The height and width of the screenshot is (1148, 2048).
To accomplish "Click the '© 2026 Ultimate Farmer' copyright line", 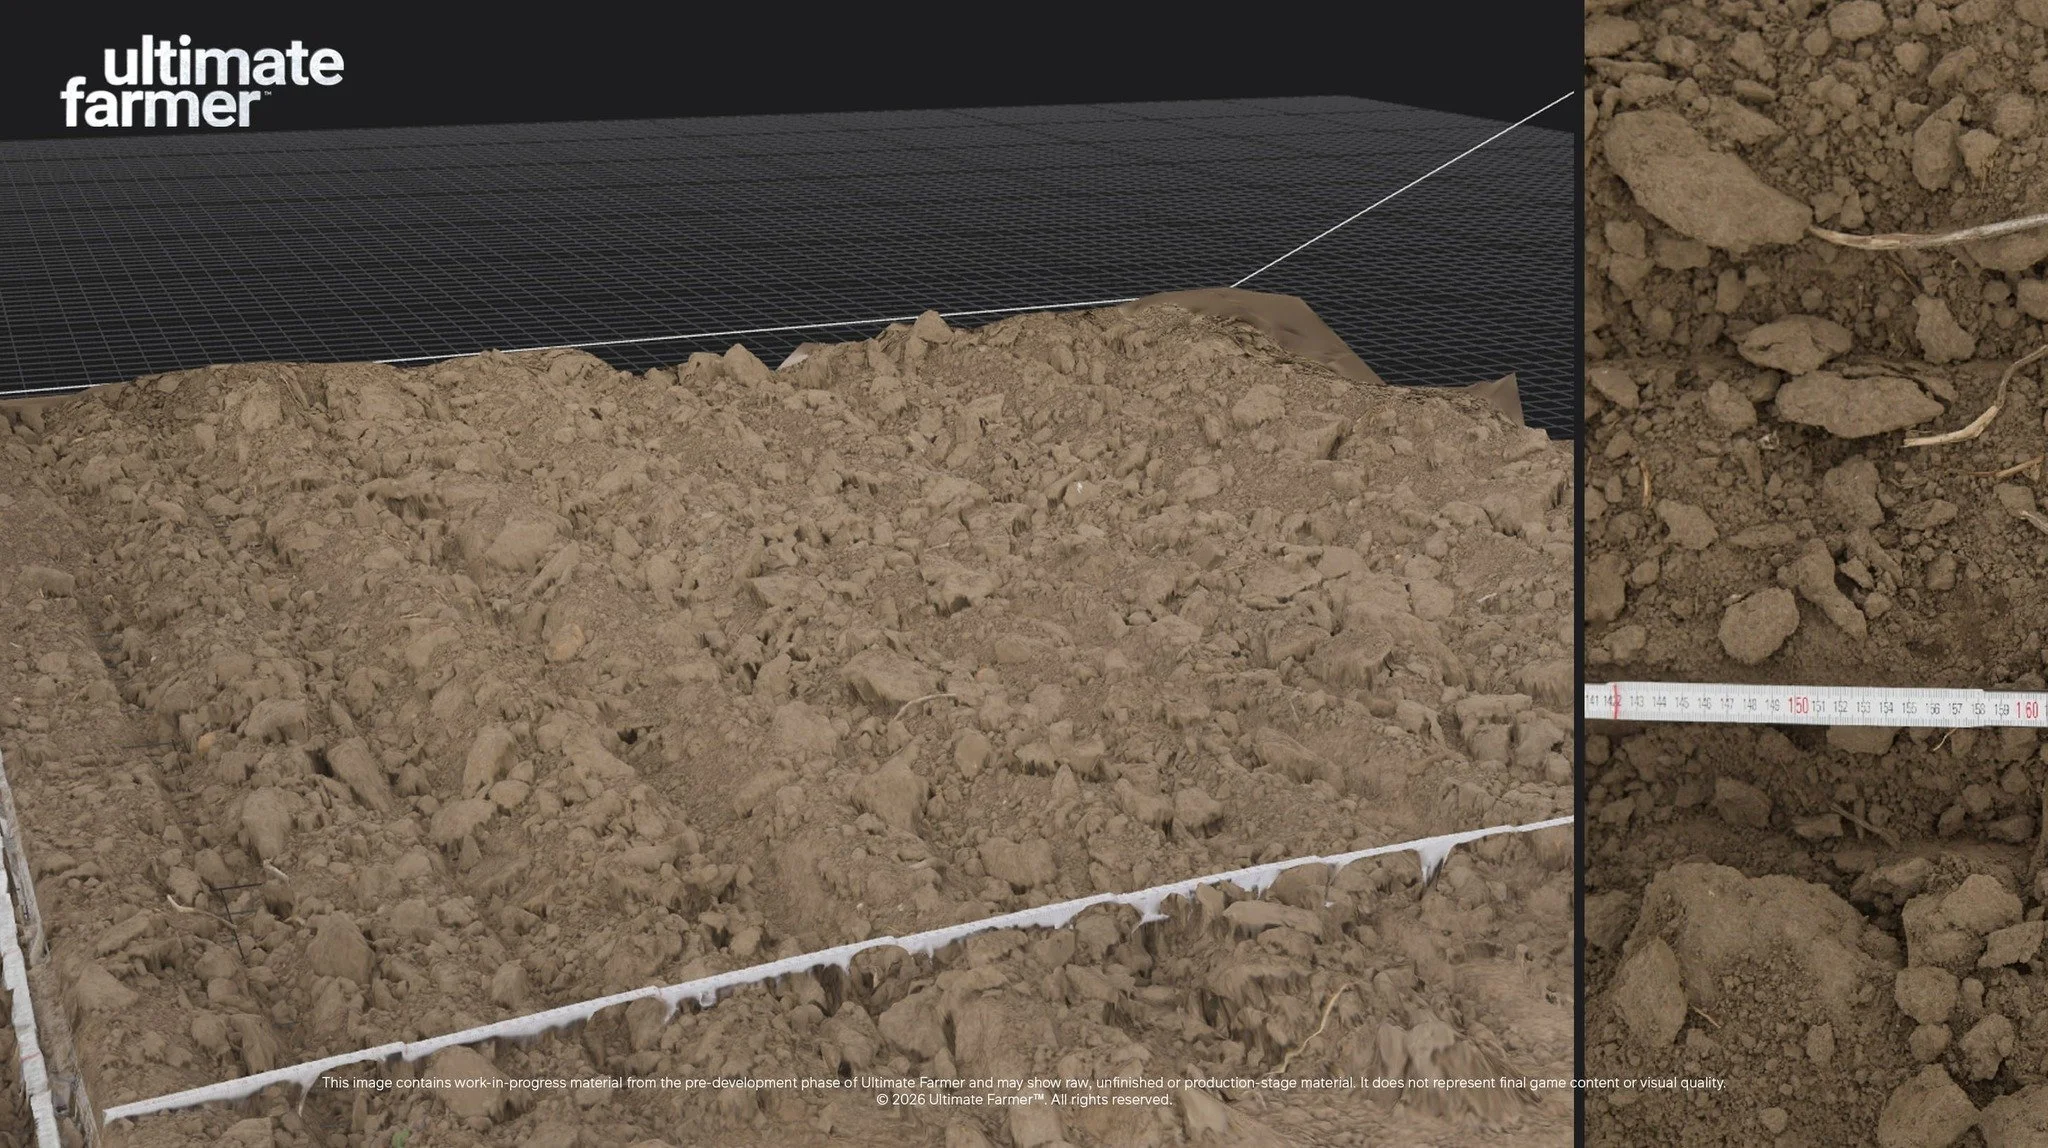I will click(1023, 1100).
